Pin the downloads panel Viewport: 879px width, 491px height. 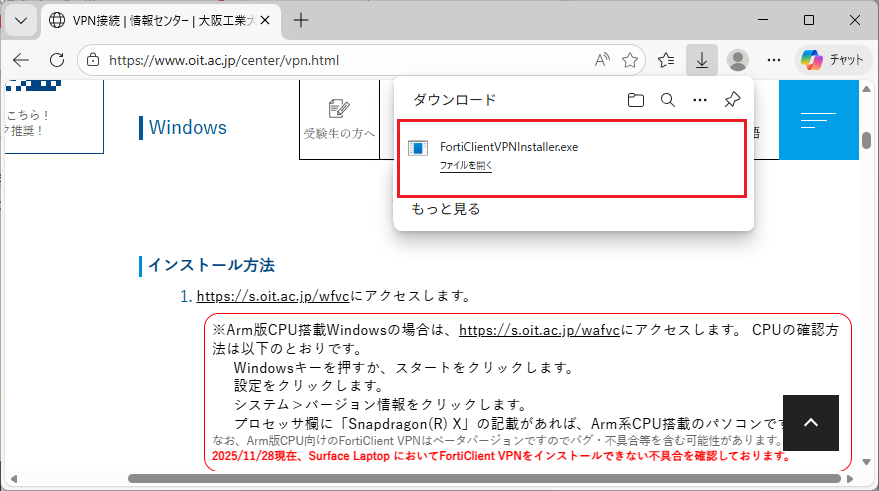[732, 100]
